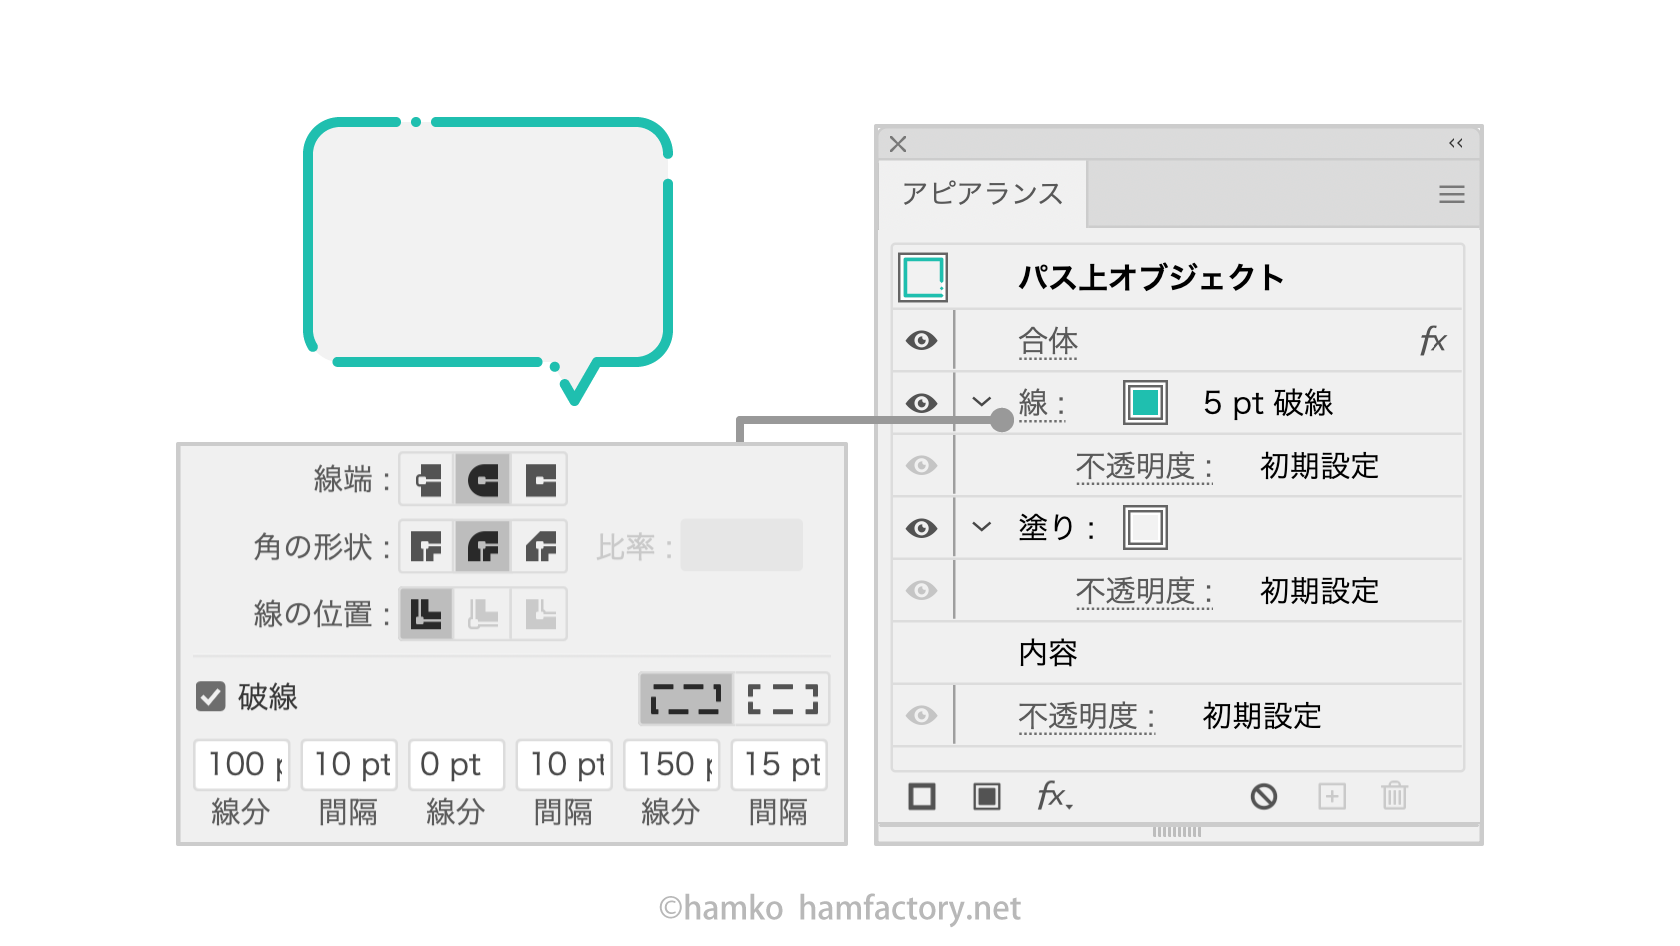Collapse the 塗り fill row chevron

[x=982, y=527]
